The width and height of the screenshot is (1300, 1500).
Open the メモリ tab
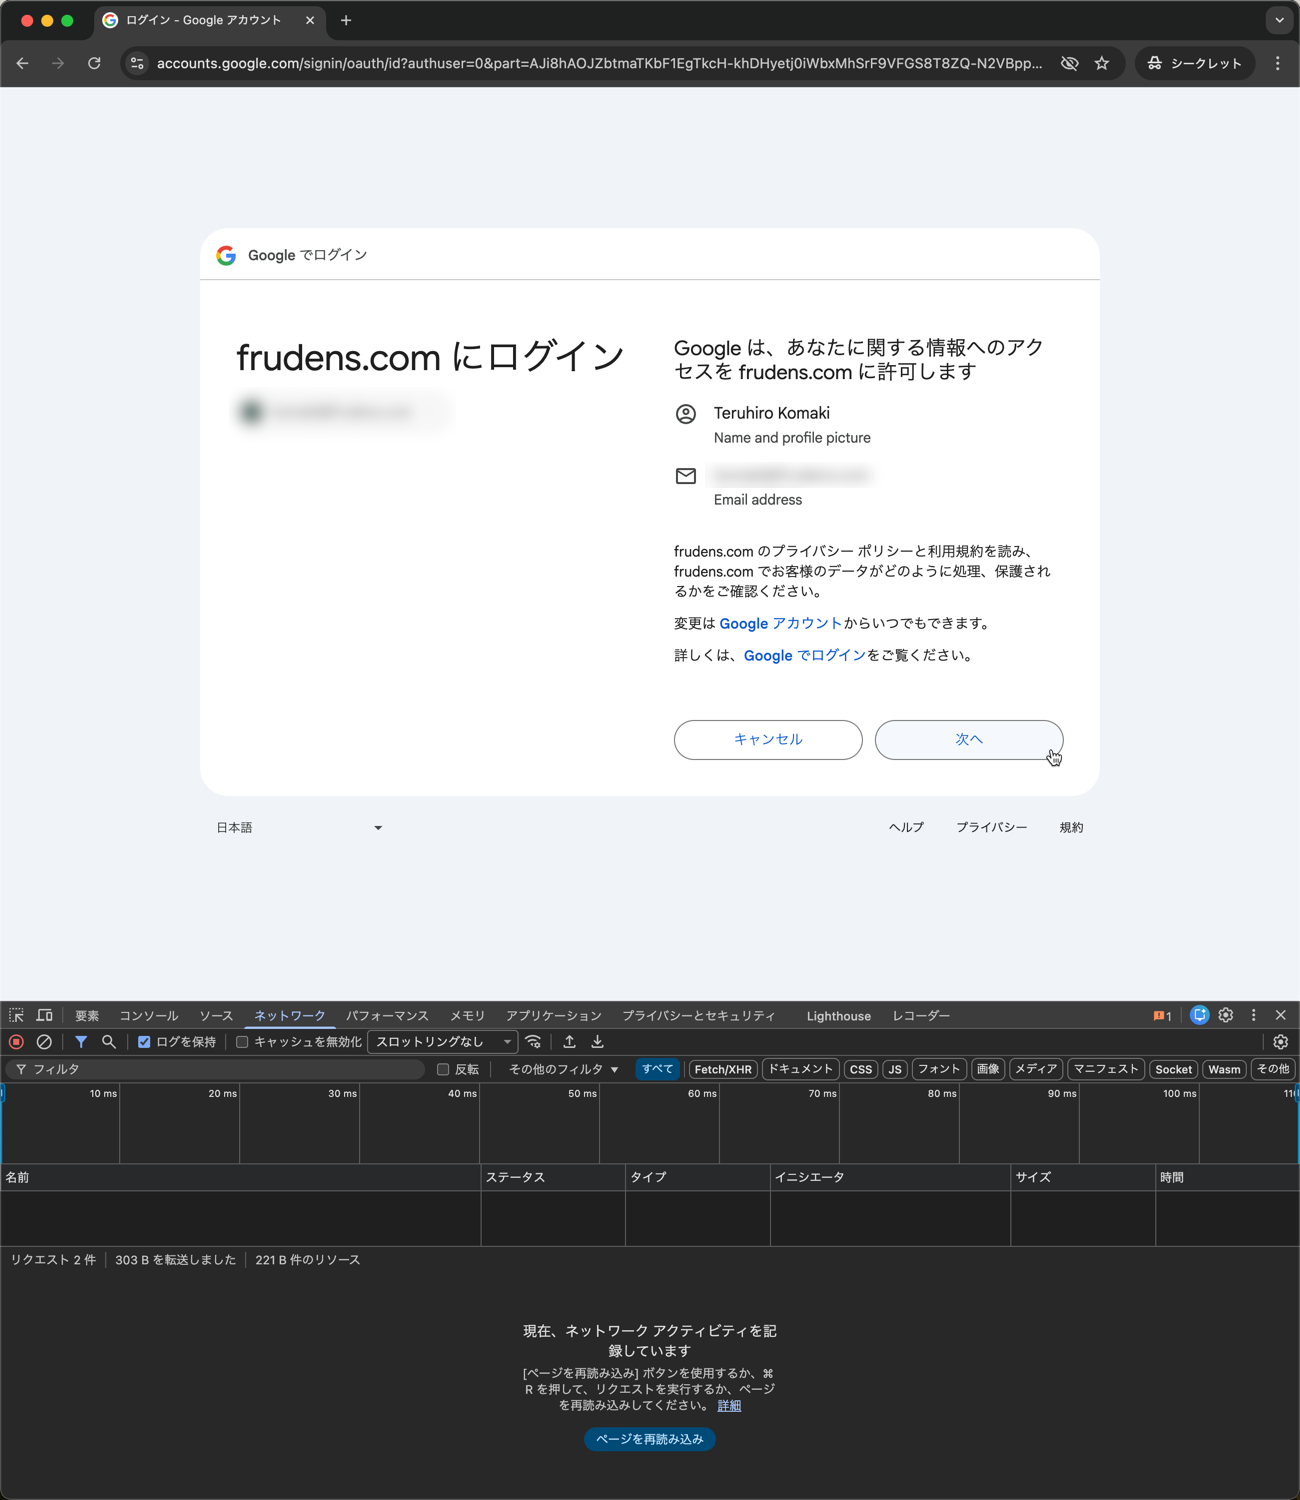(467, 1015)
